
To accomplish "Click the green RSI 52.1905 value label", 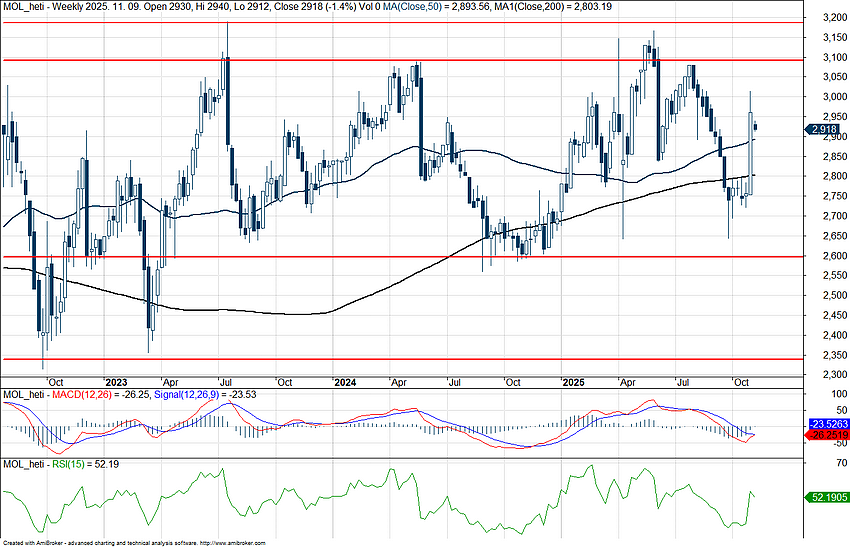I will pos(824,496).
